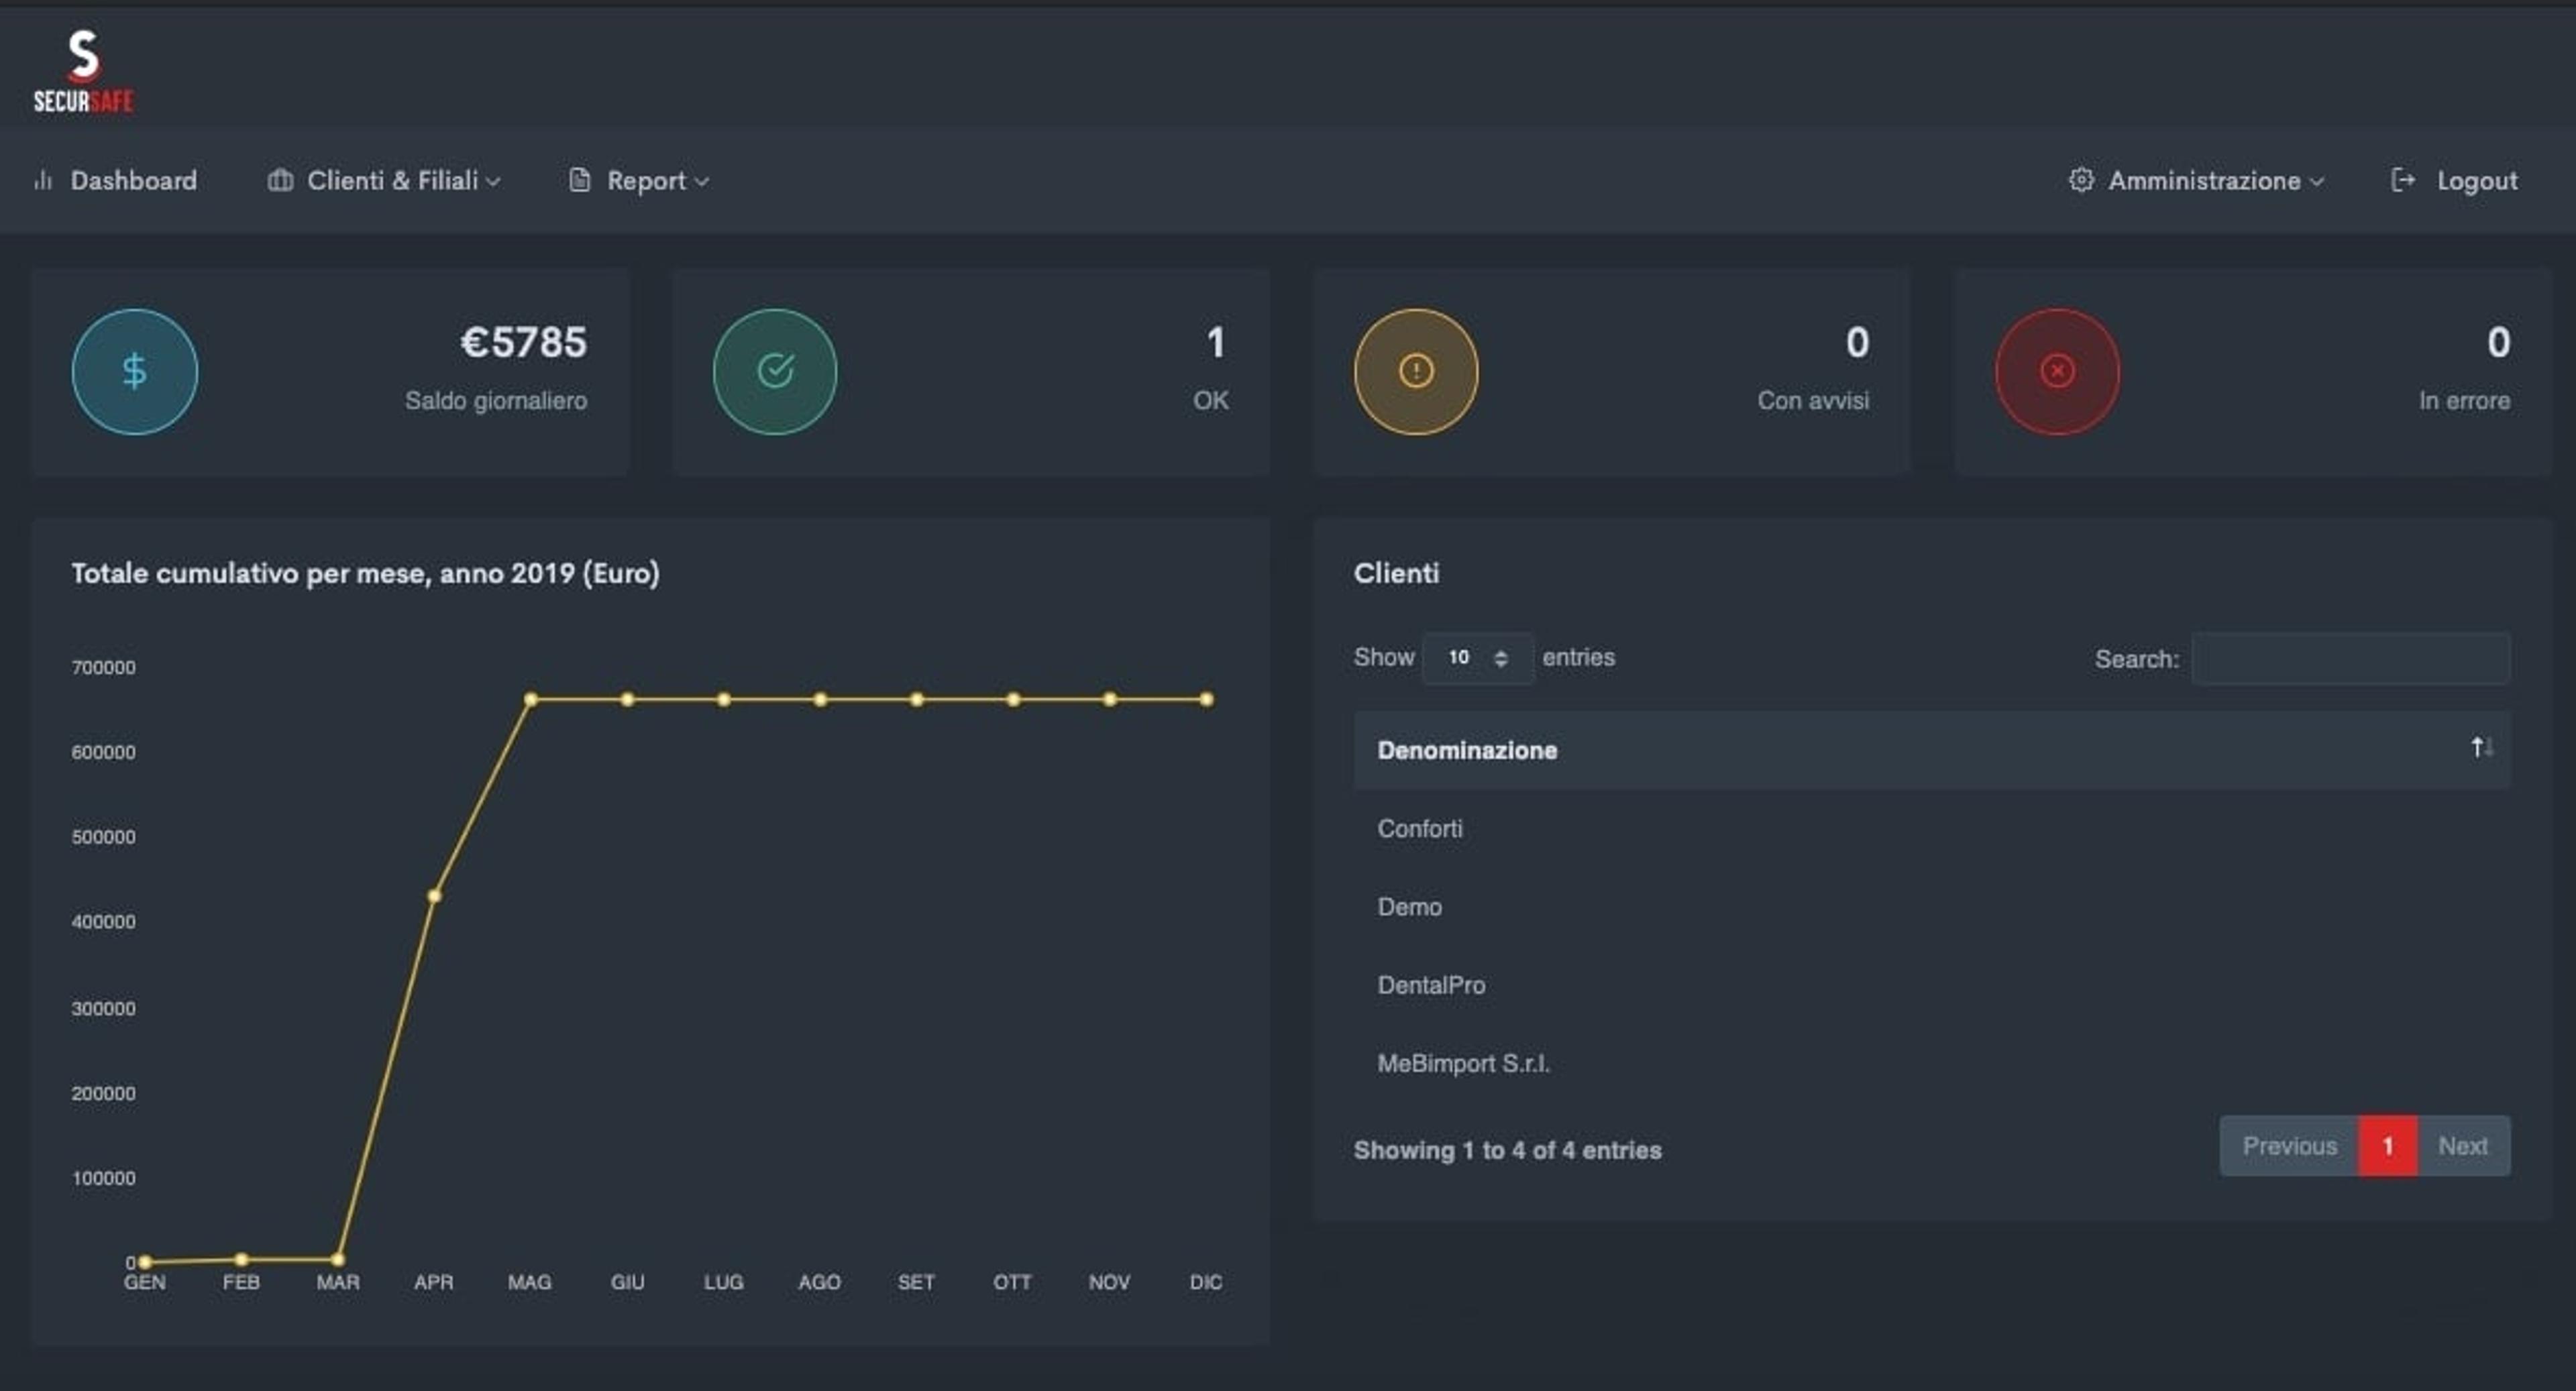Open the Amministrazione menu
This screenshot has height=1391, width=2576.
coord(2196,180)
